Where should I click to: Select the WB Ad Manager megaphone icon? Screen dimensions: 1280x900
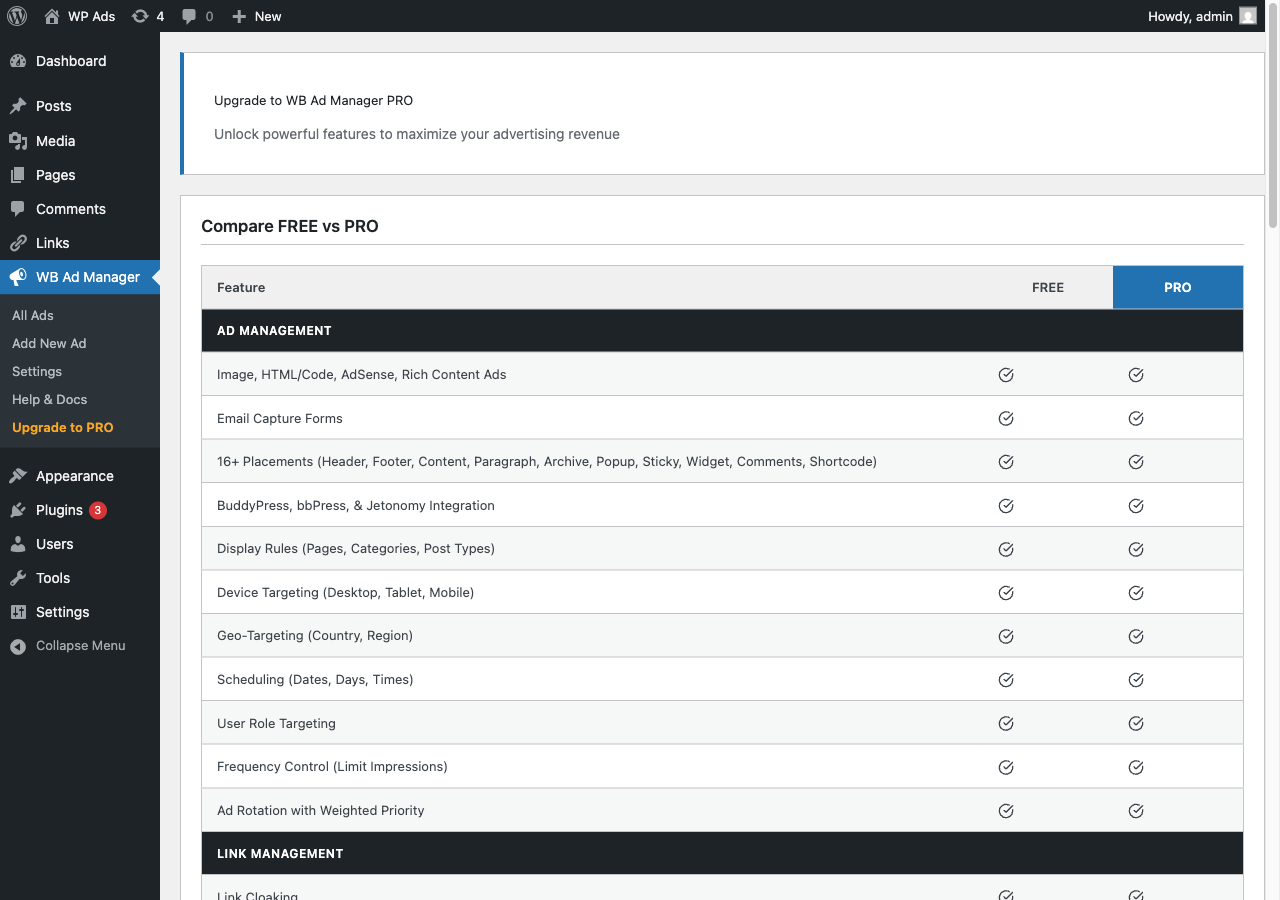[18, 277]
